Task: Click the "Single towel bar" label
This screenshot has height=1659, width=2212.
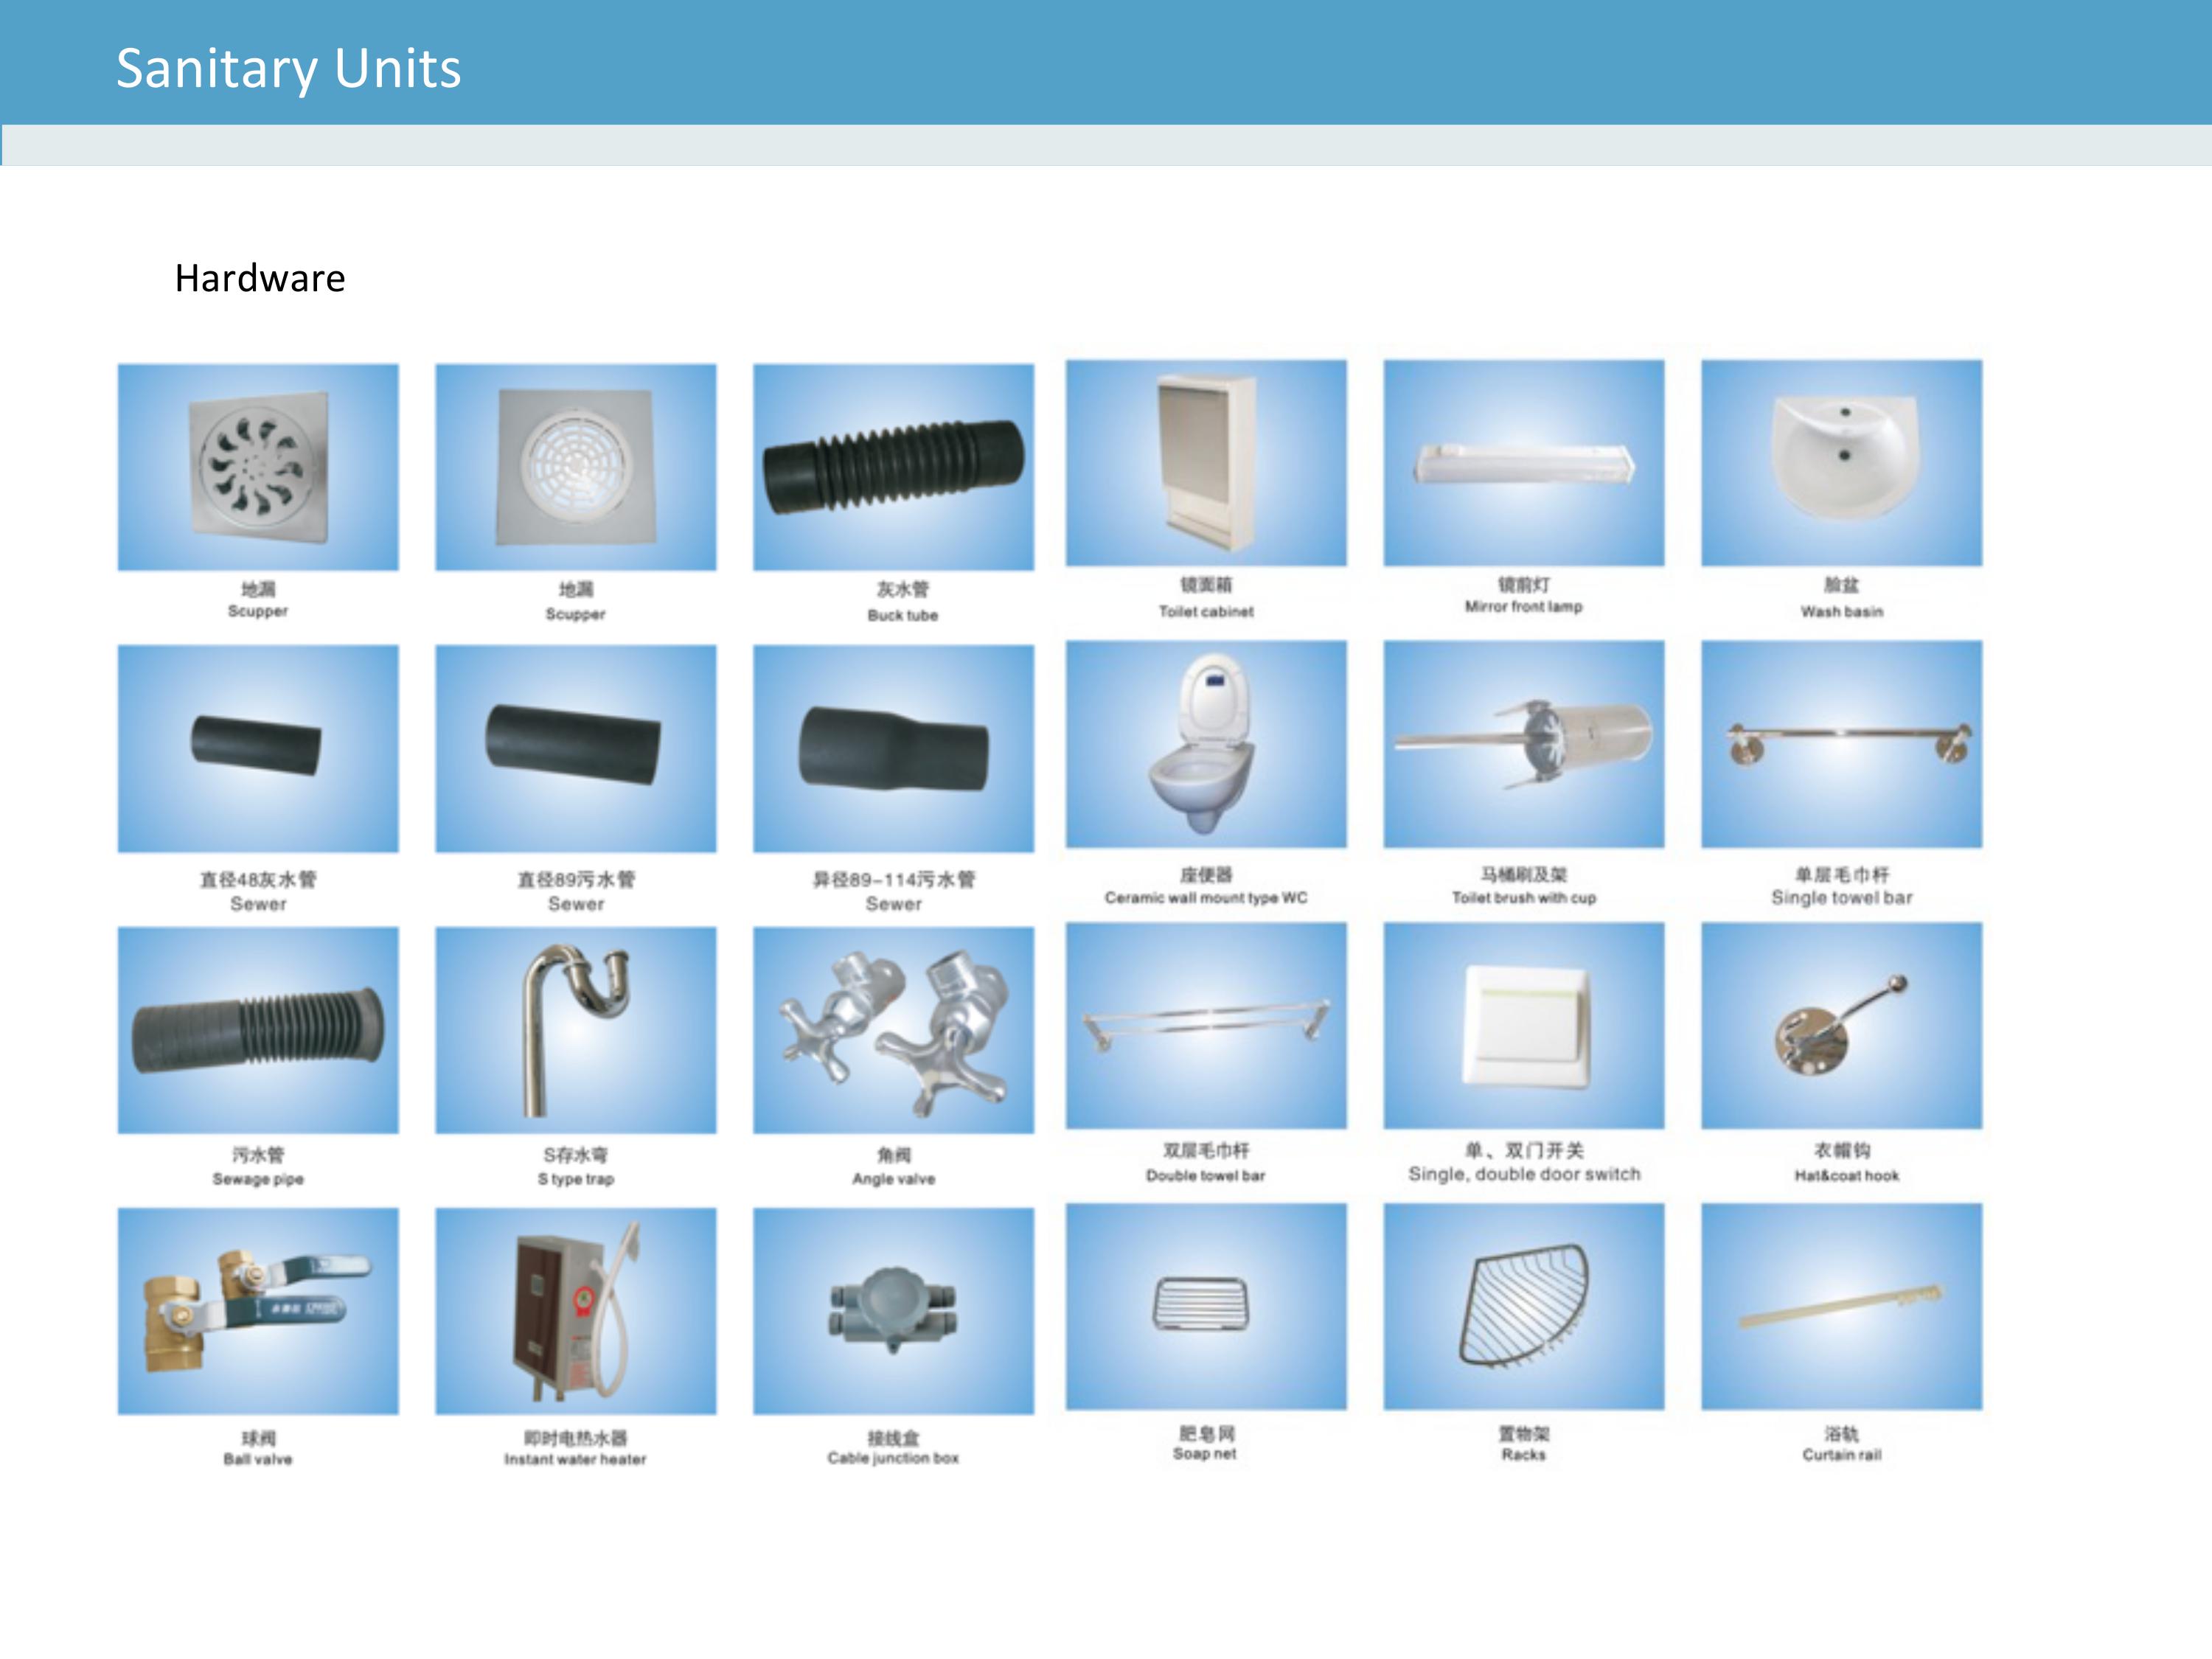Action: 1842,898
